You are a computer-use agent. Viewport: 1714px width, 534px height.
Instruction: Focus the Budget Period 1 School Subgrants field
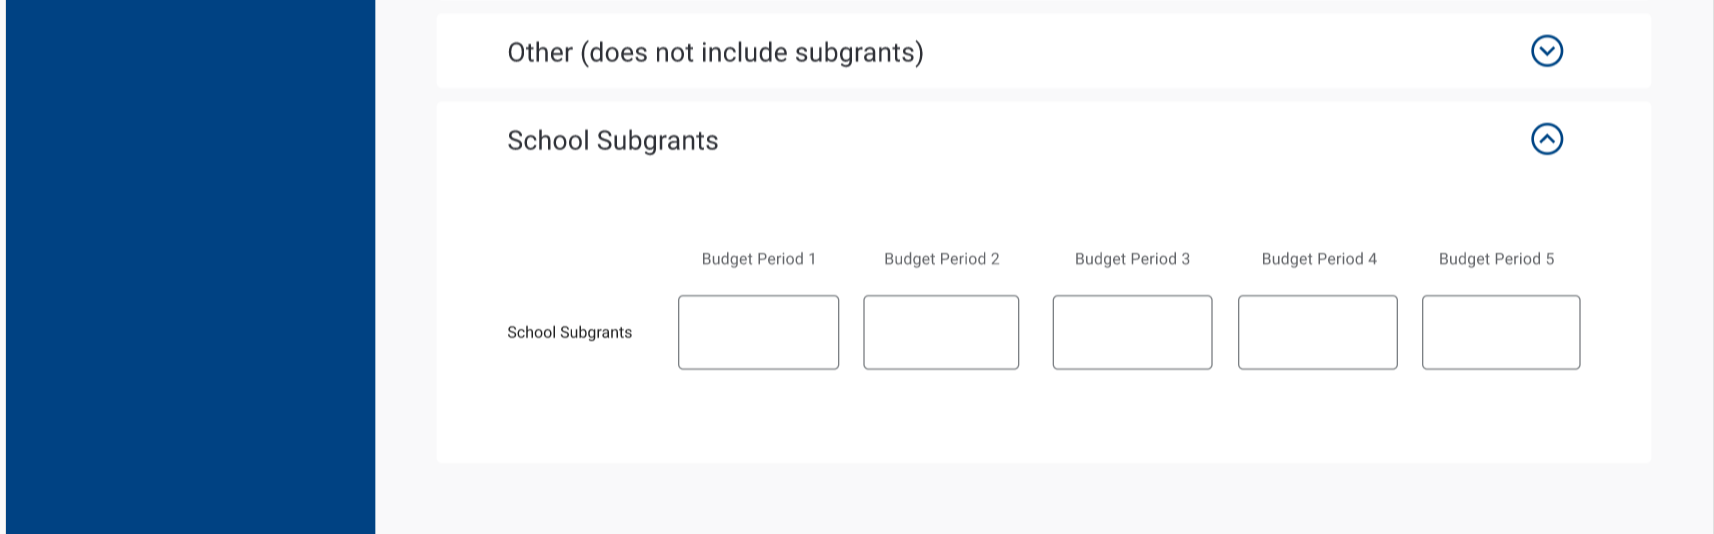click(758, 332)
